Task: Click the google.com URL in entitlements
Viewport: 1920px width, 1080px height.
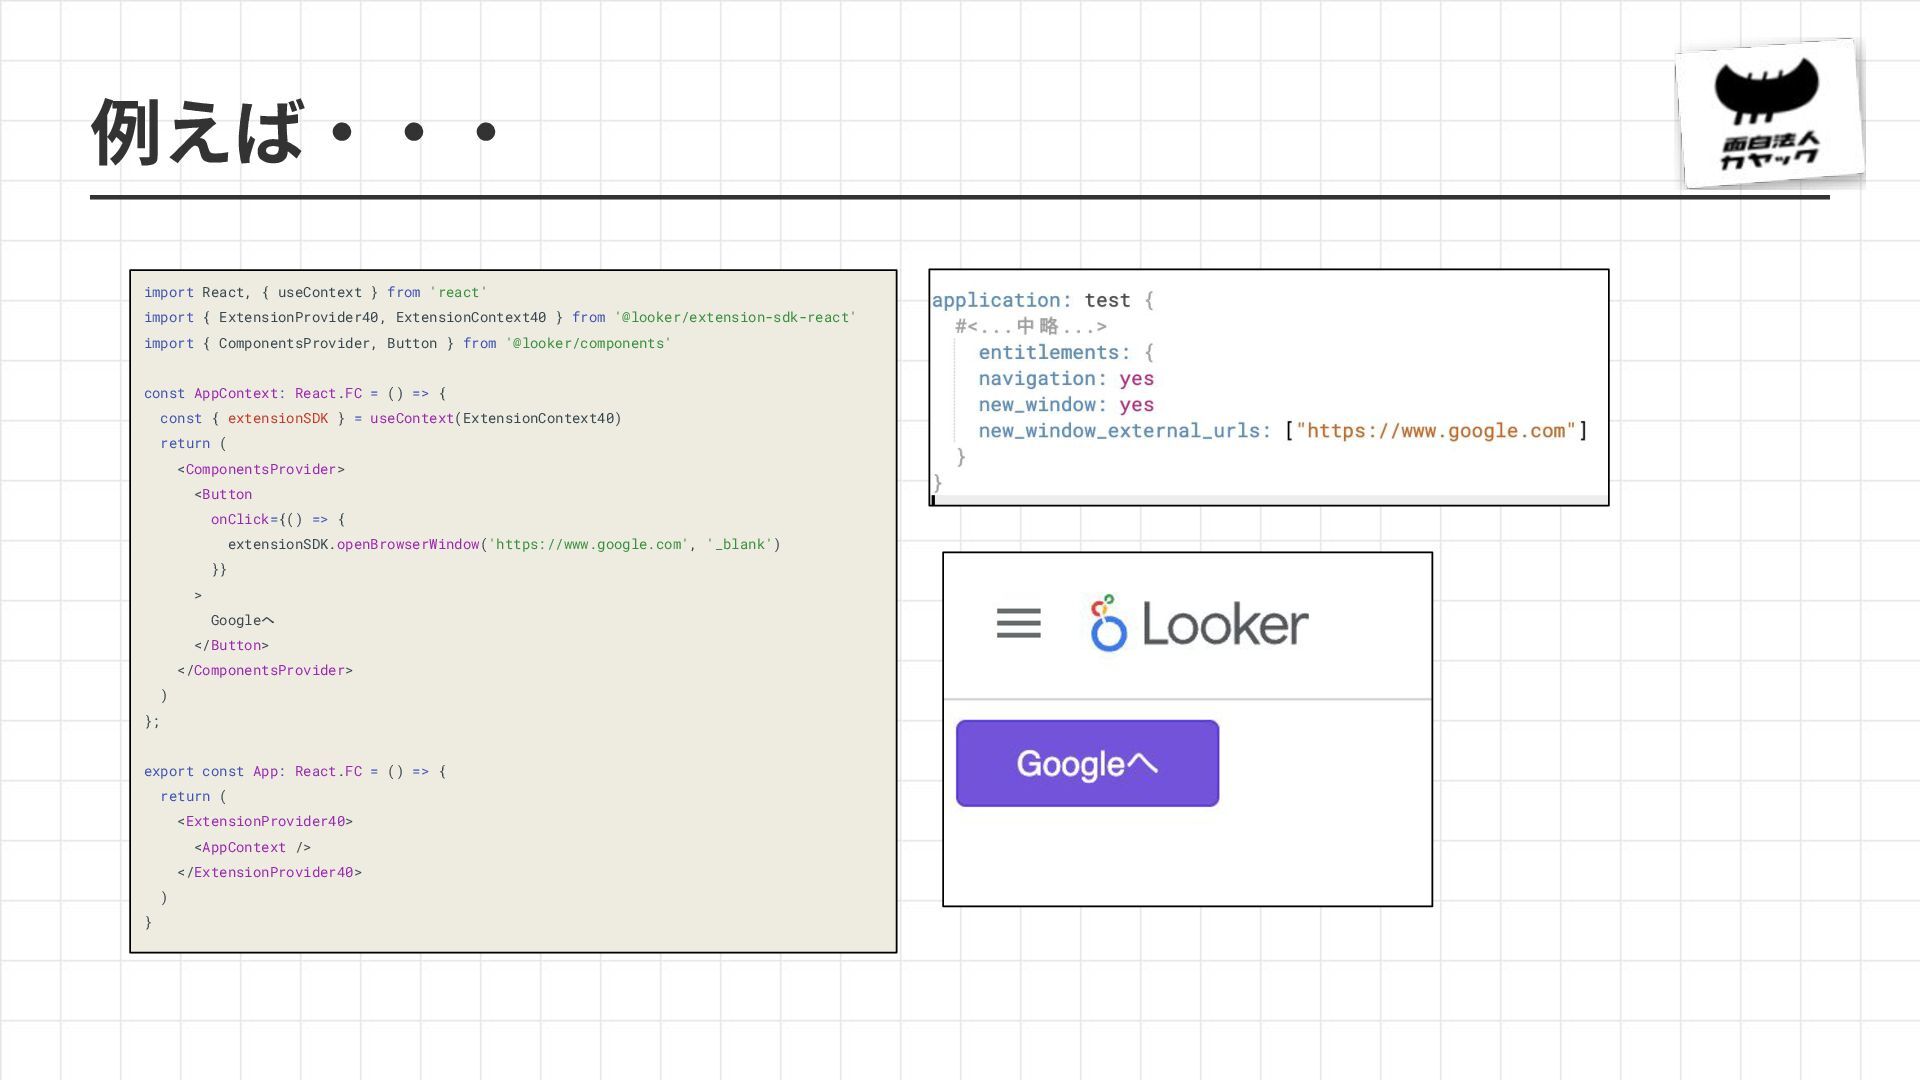Action: click(1435, 431)
